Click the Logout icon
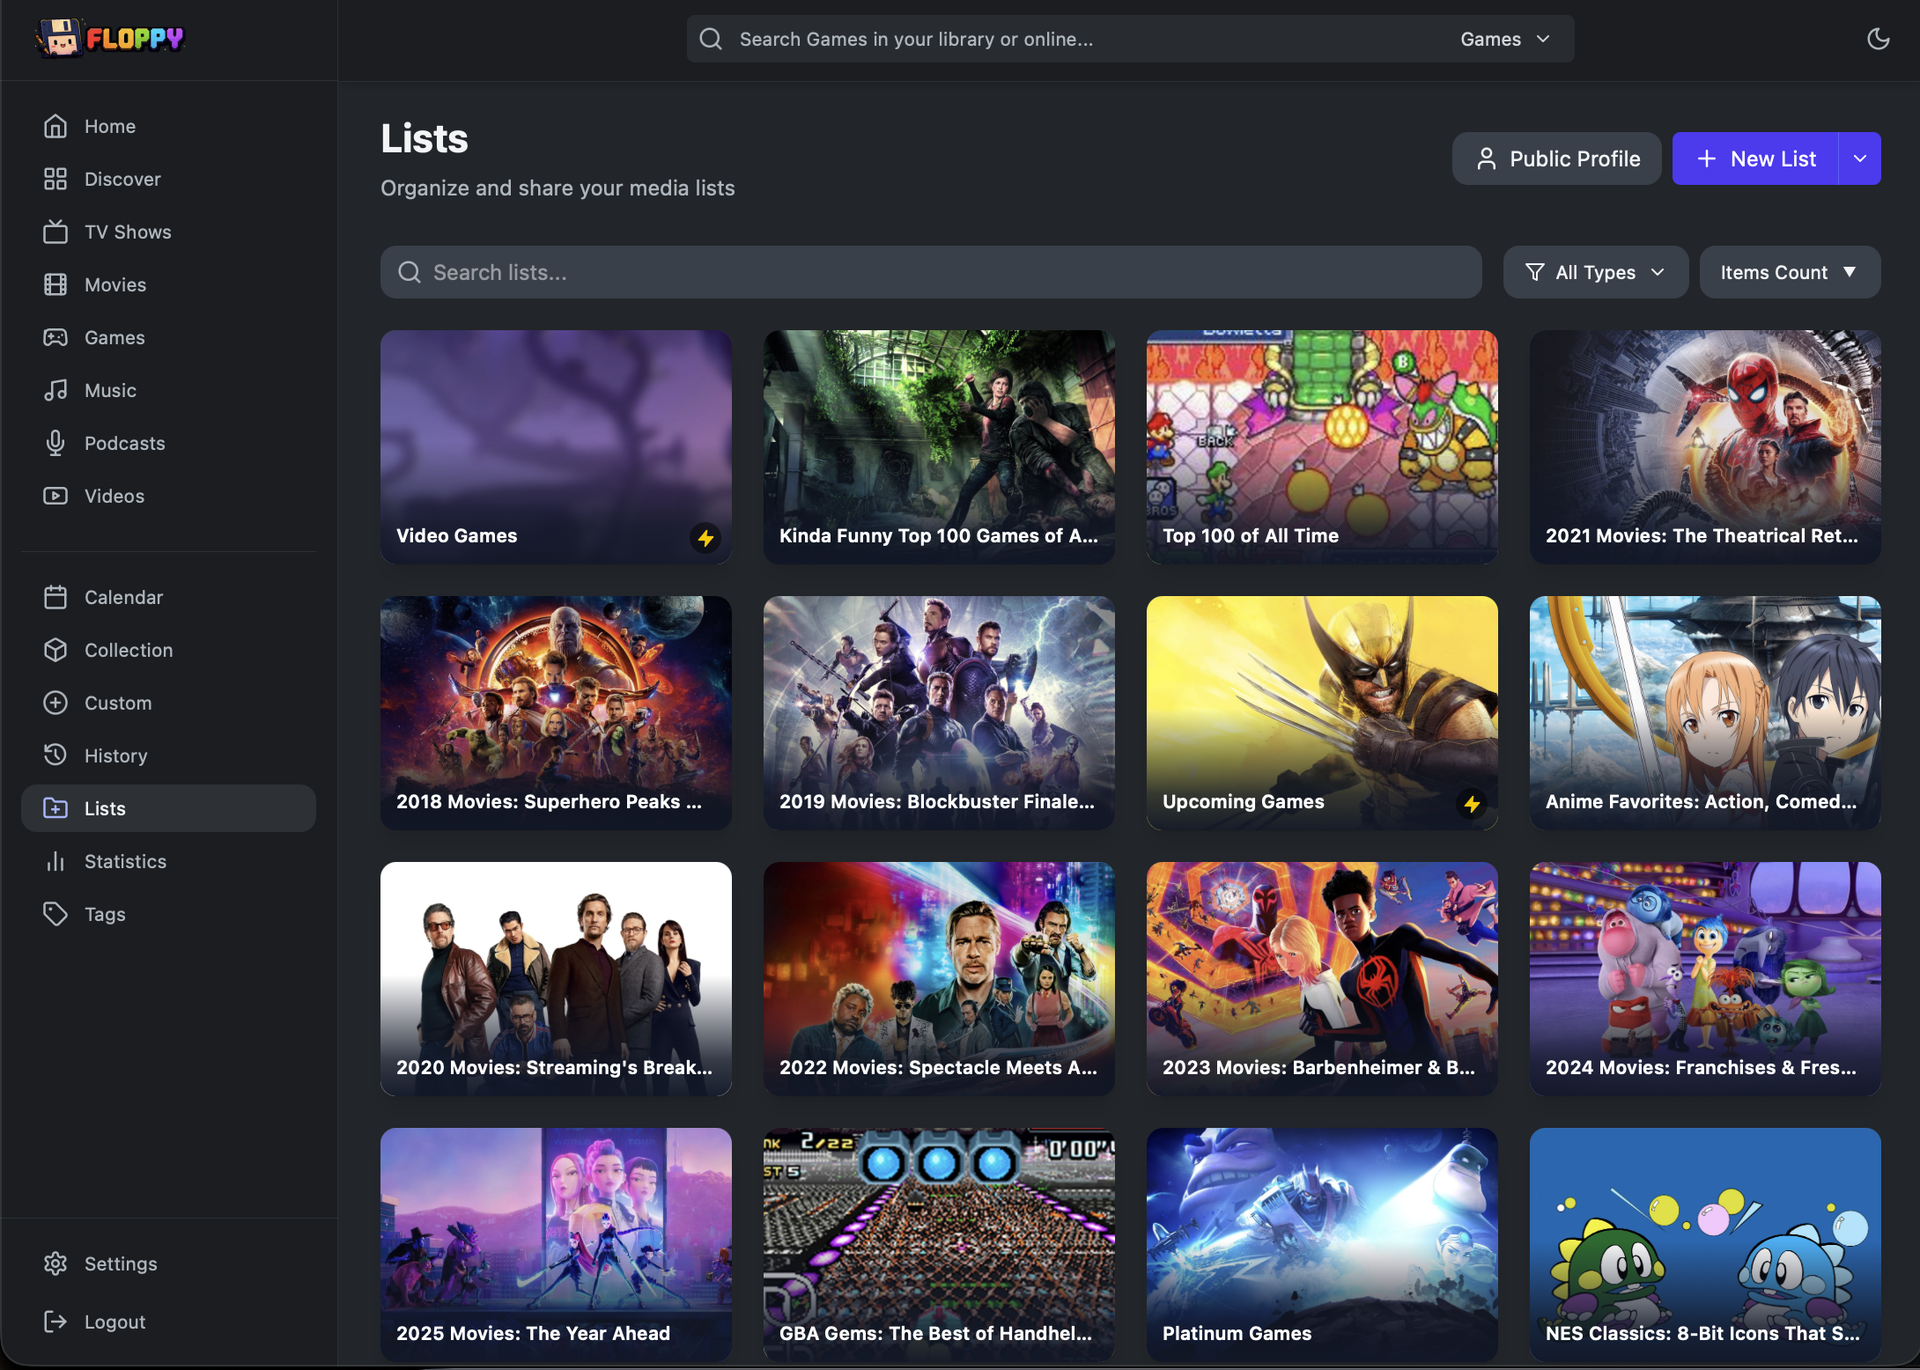Screen dimensions: 1920x1370 [x=56, y=1322]
